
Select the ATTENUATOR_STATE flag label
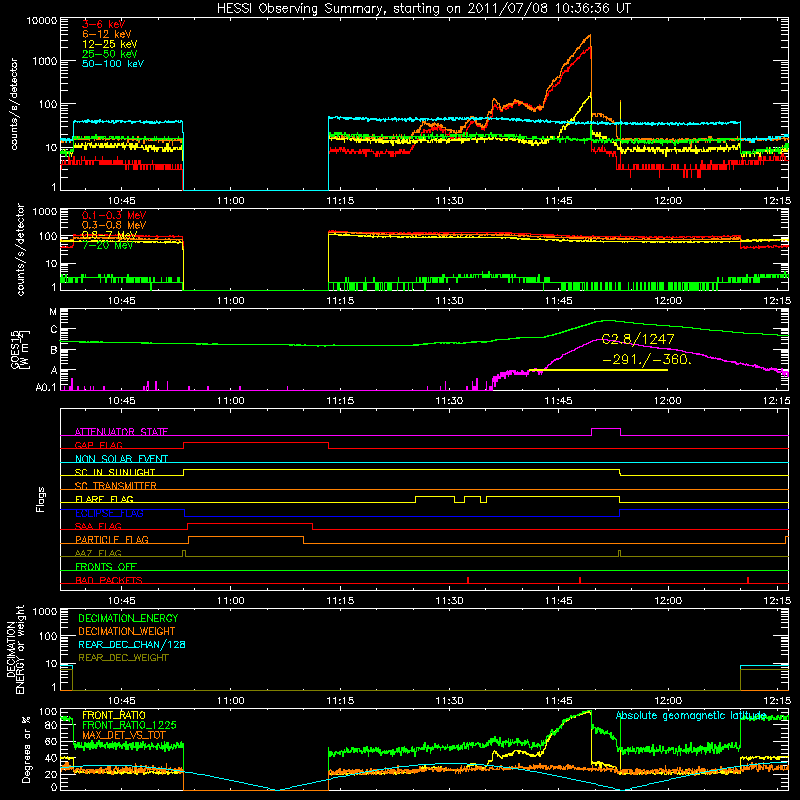[121, 432]
